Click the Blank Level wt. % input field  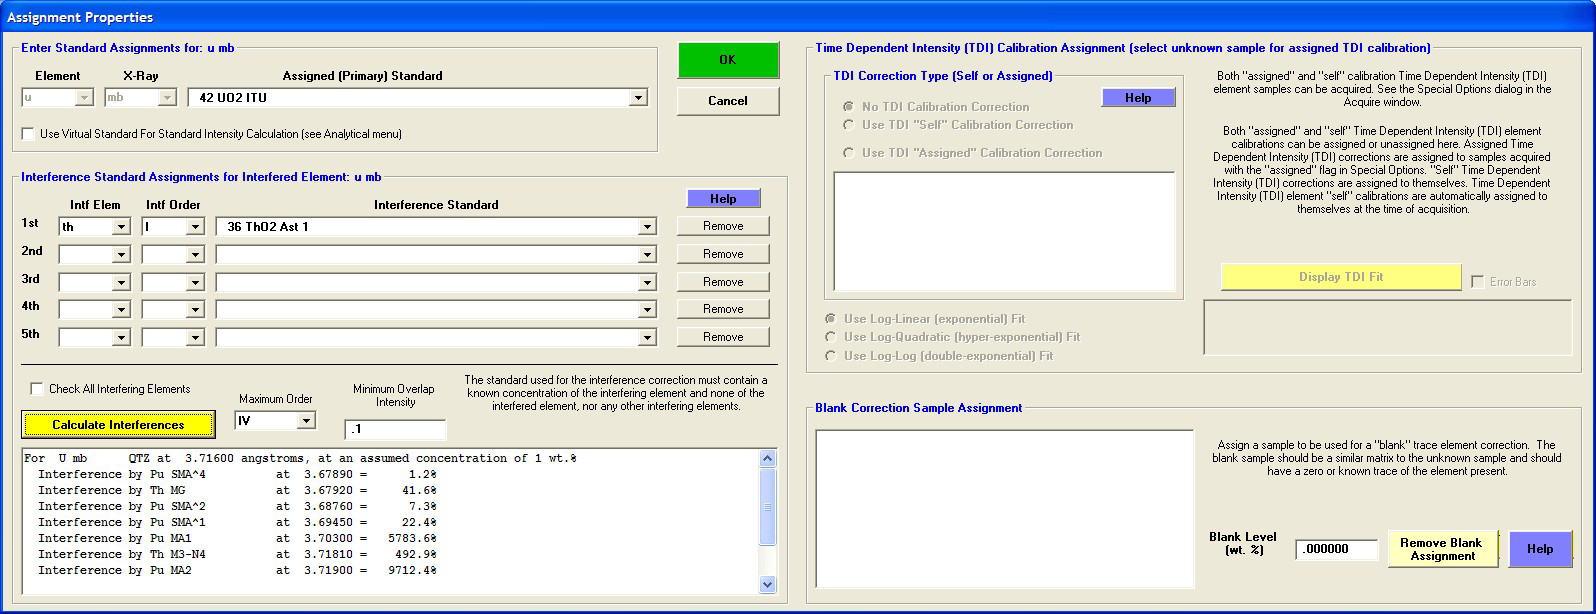coord(1336,549)
